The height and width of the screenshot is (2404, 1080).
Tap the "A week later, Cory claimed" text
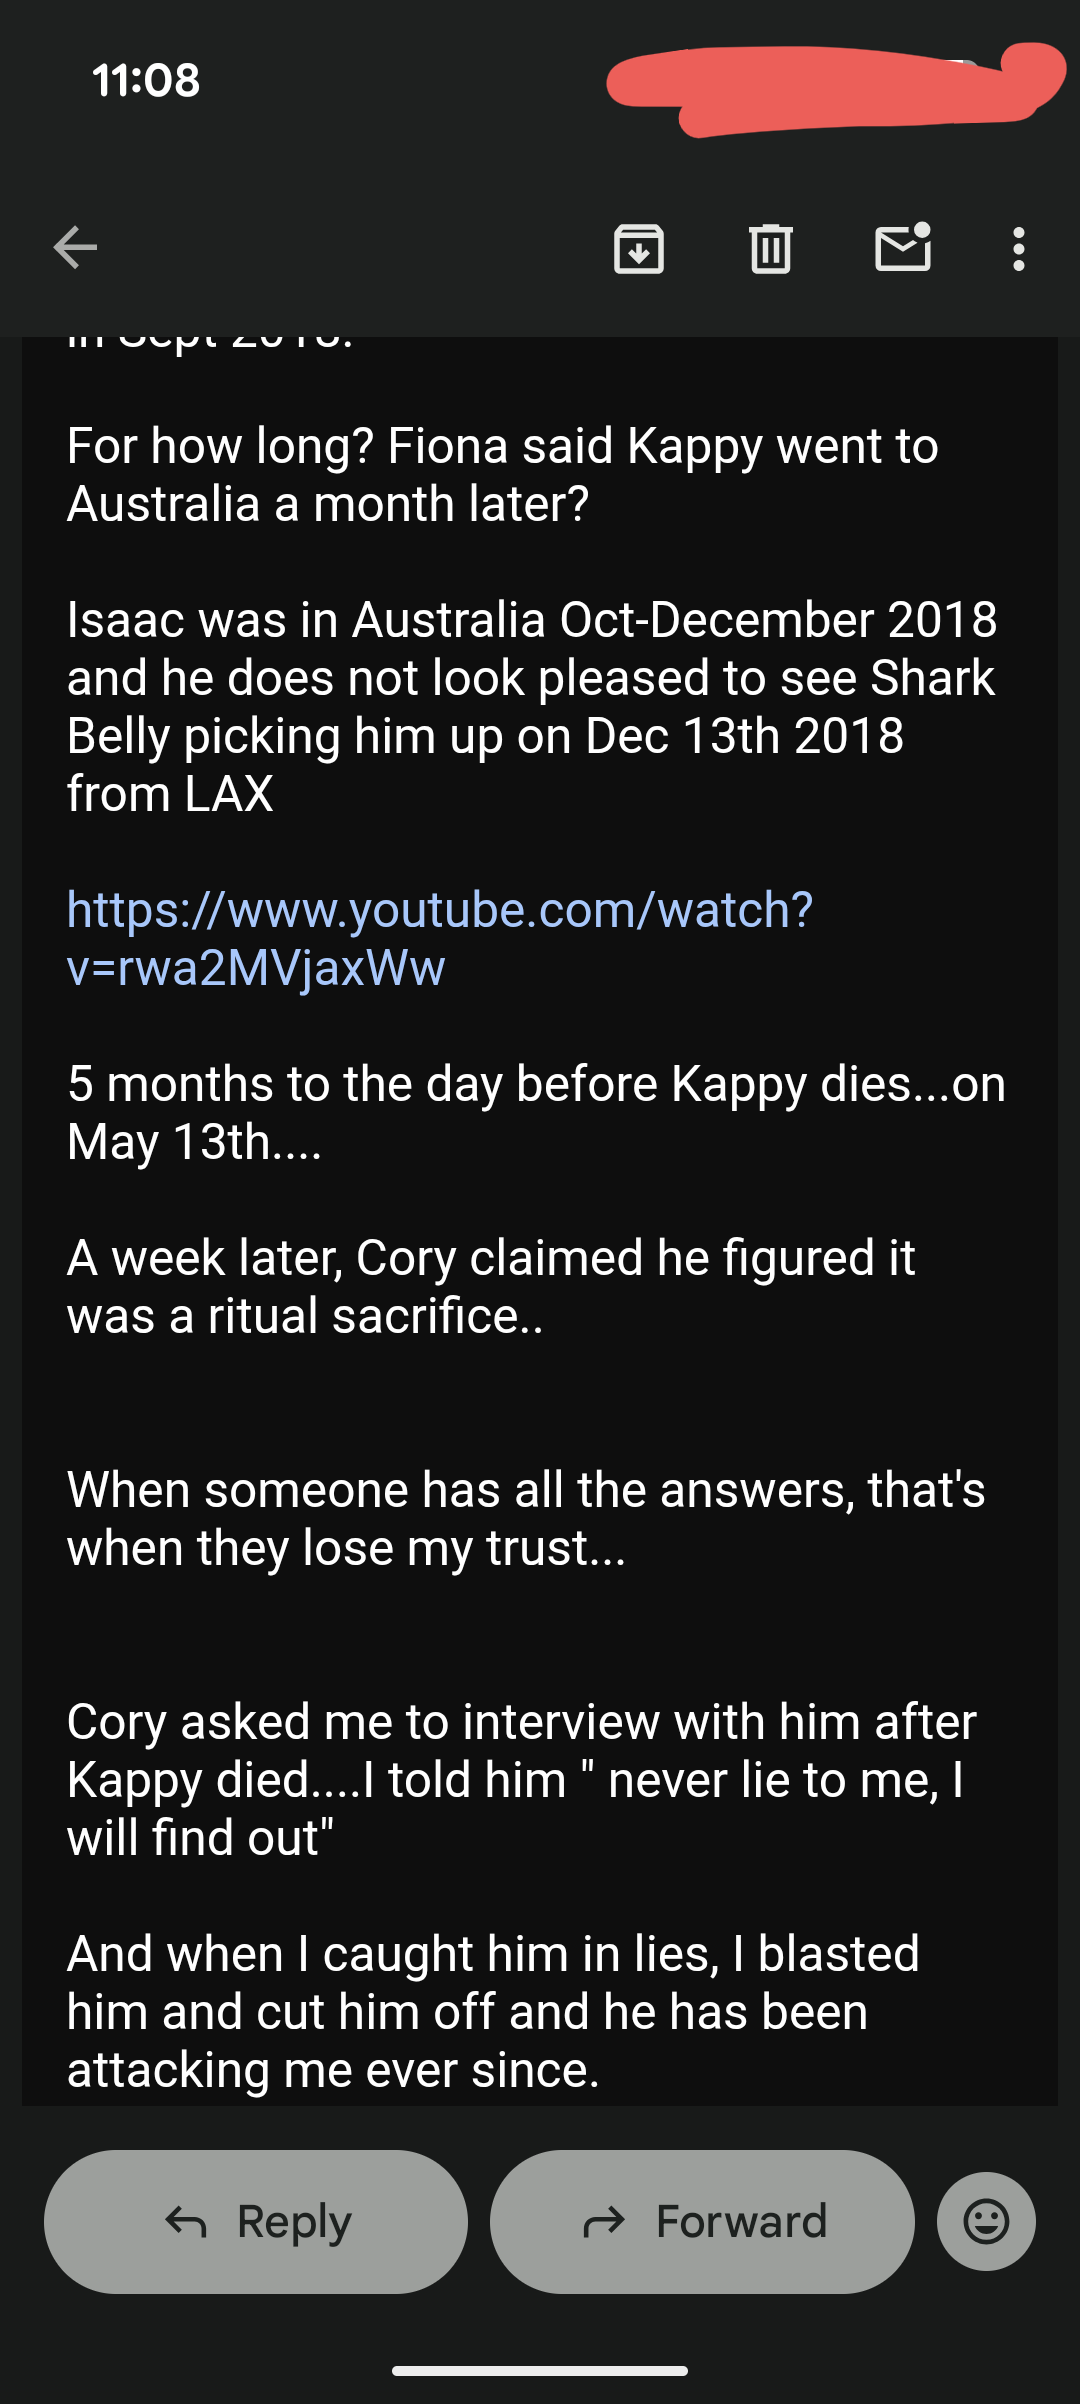490,1286
